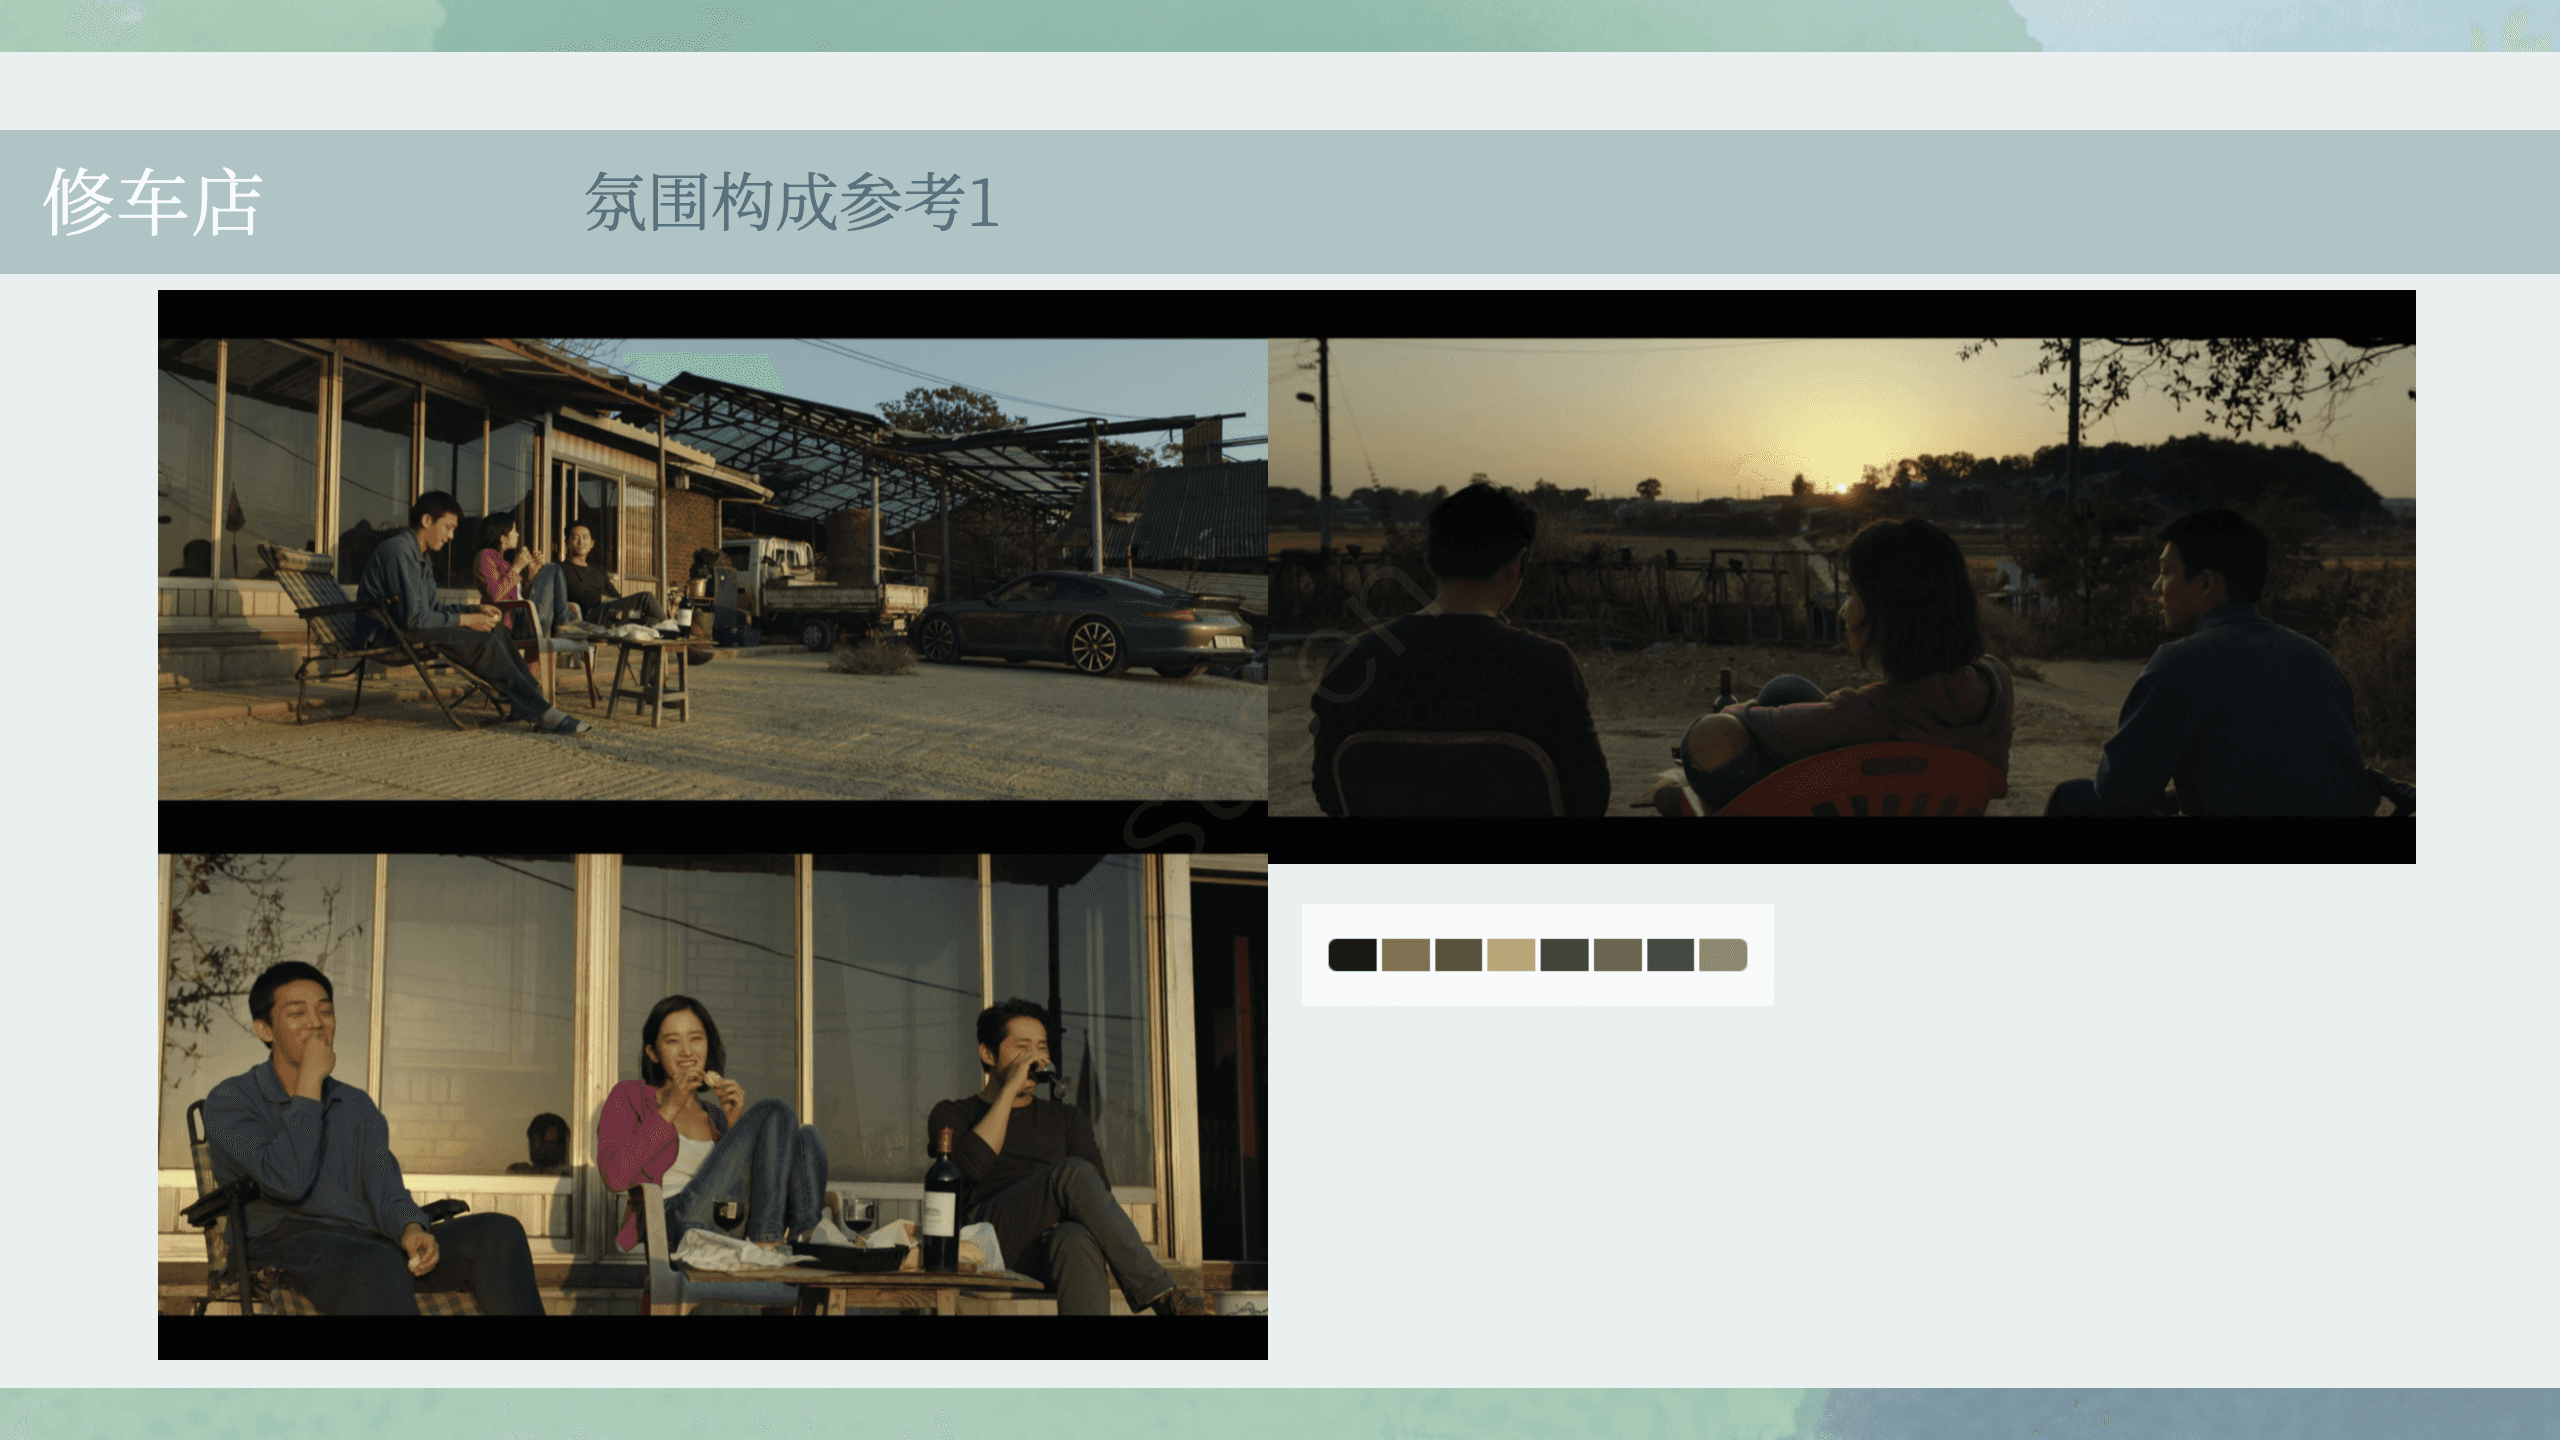Pick the fifth dark olive green swatch

[x=1564, y=955]
